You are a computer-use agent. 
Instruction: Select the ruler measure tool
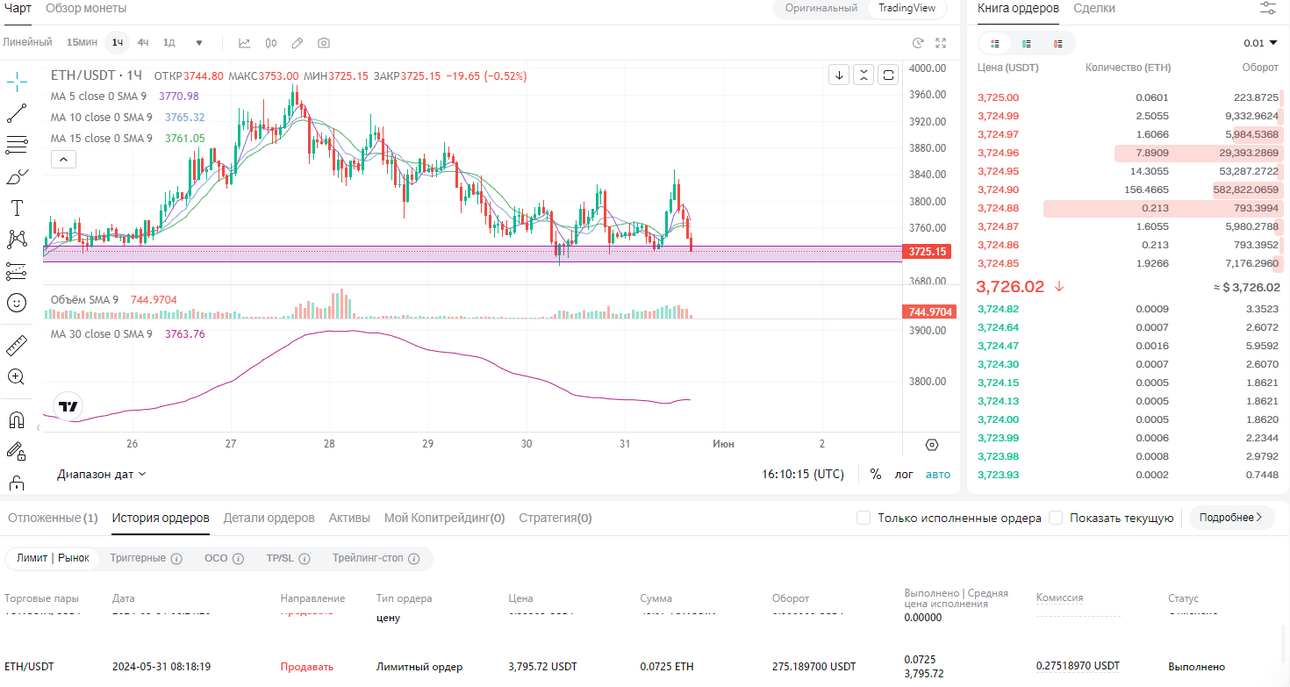(17, 346)
